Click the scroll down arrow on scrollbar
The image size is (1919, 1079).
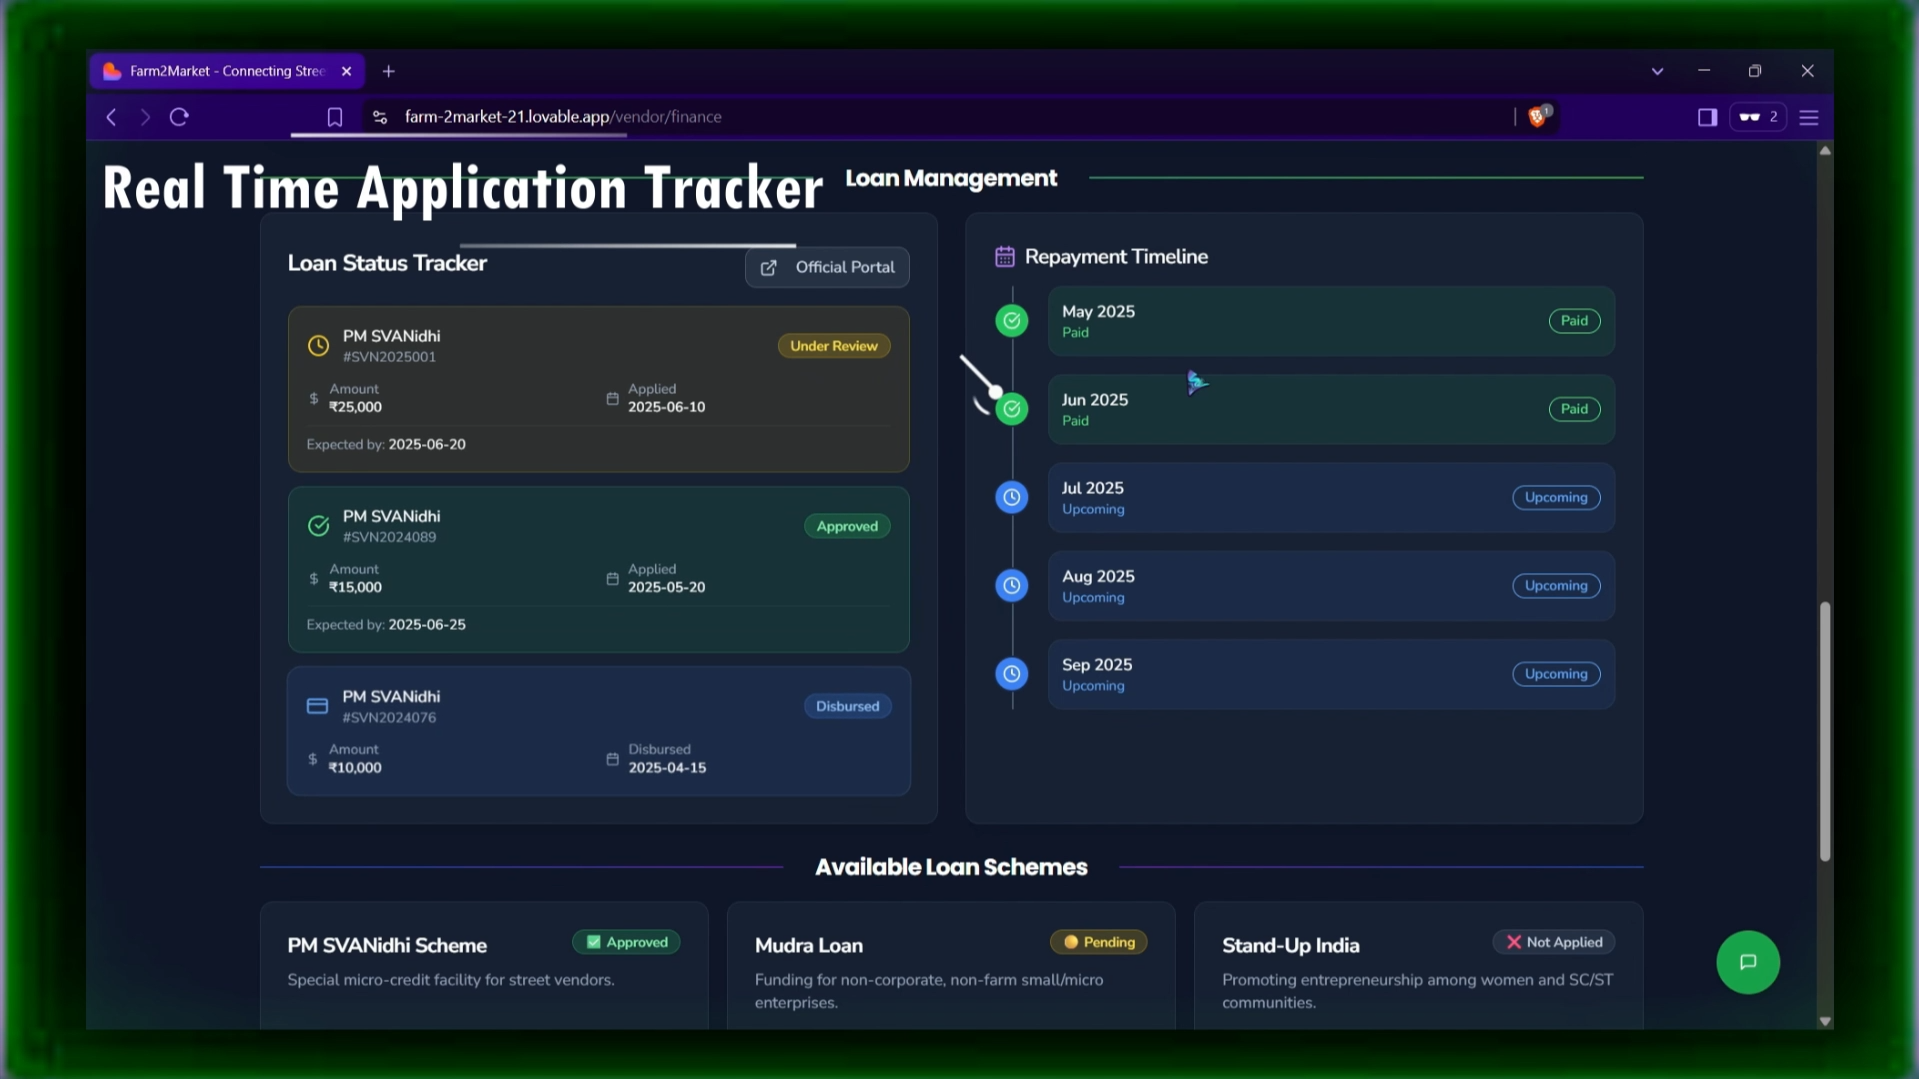1824,1021
